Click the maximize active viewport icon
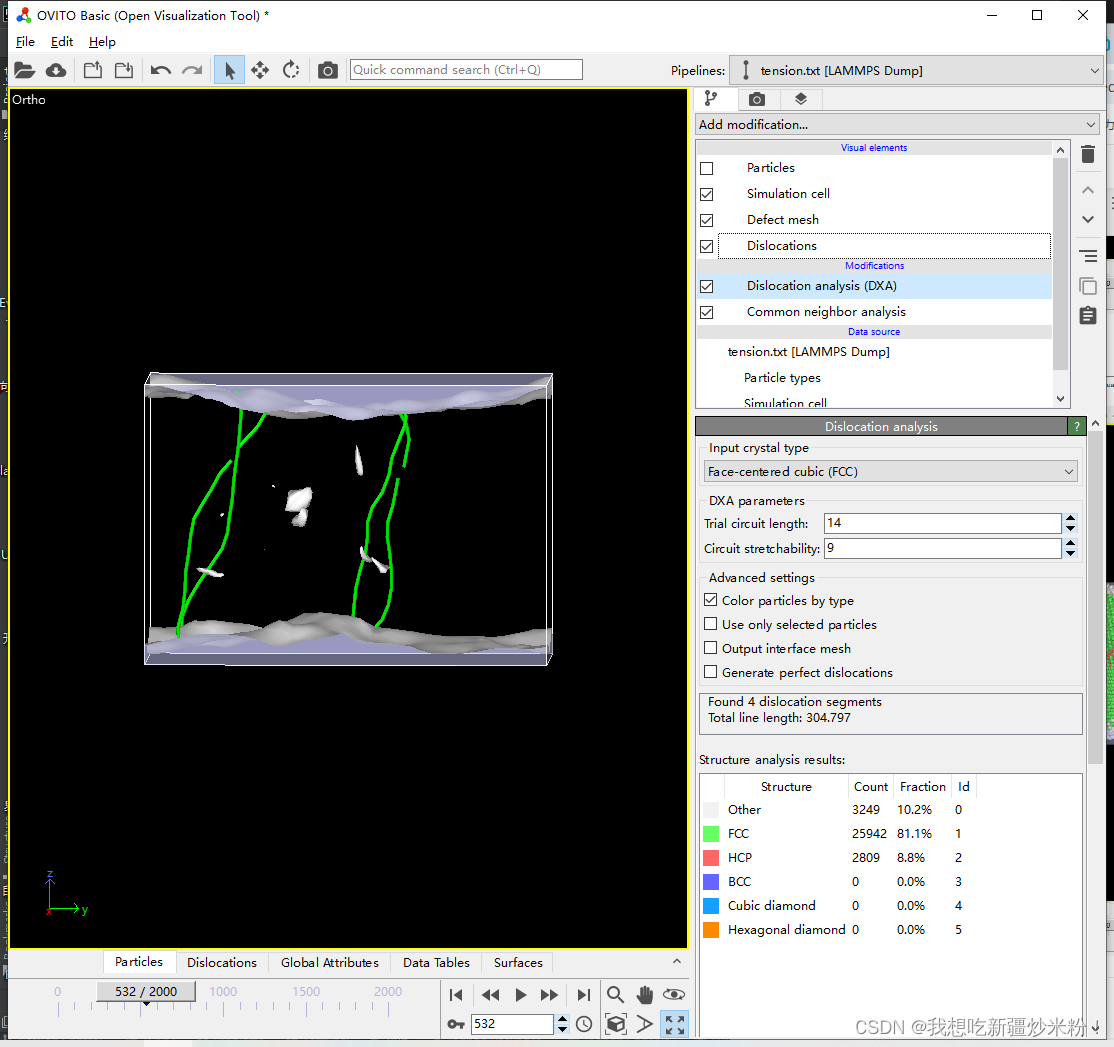 click(x=675, y=1024)
